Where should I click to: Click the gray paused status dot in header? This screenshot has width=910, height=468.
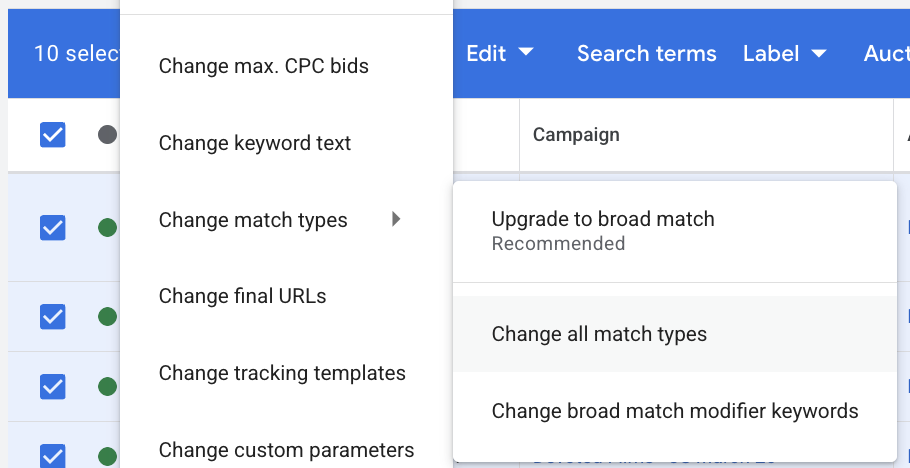(107, 134)
